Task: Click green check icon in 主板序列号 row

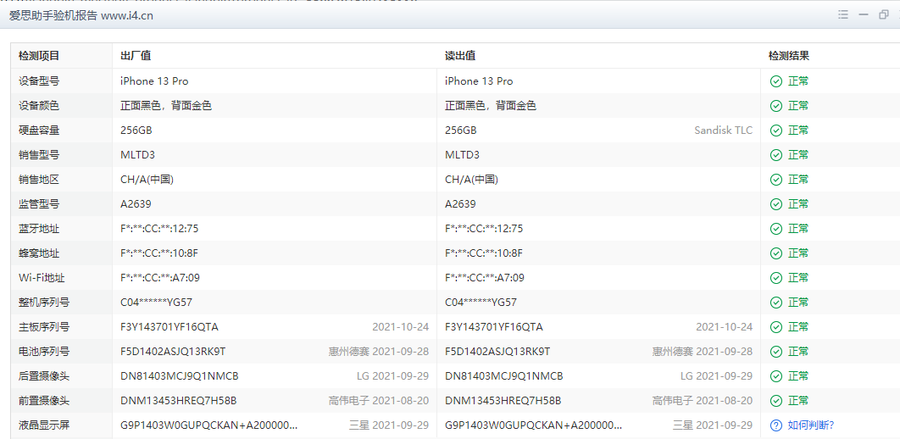Action: [x=775, y=327]
